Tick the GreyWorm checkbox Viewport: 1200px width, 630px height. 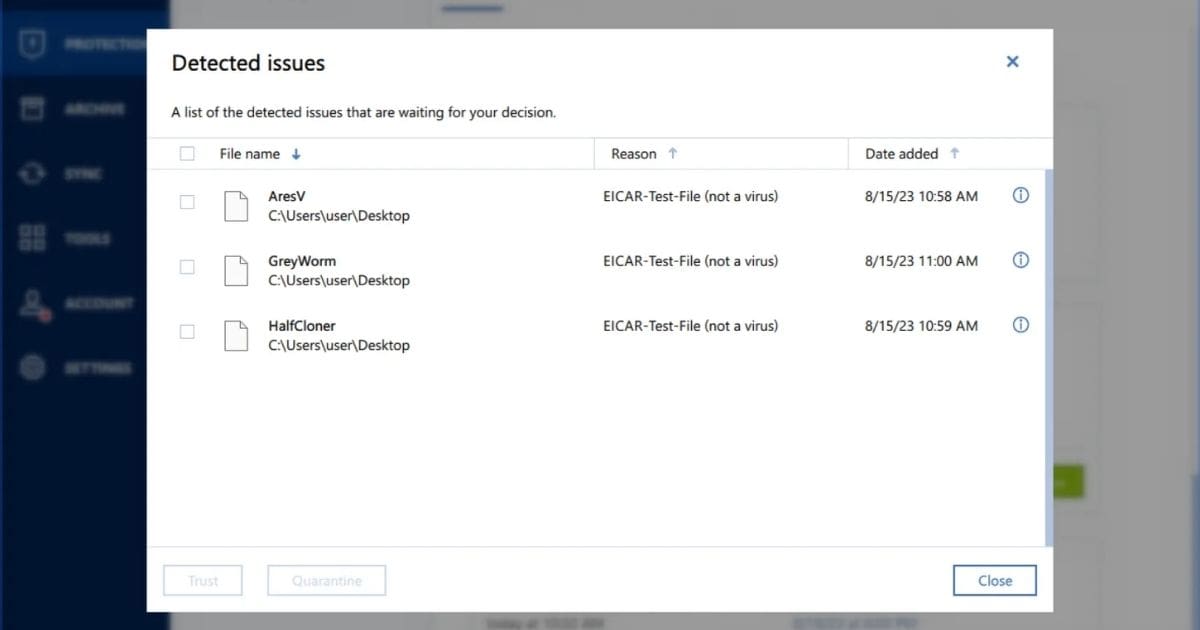(x=187, y=267)
